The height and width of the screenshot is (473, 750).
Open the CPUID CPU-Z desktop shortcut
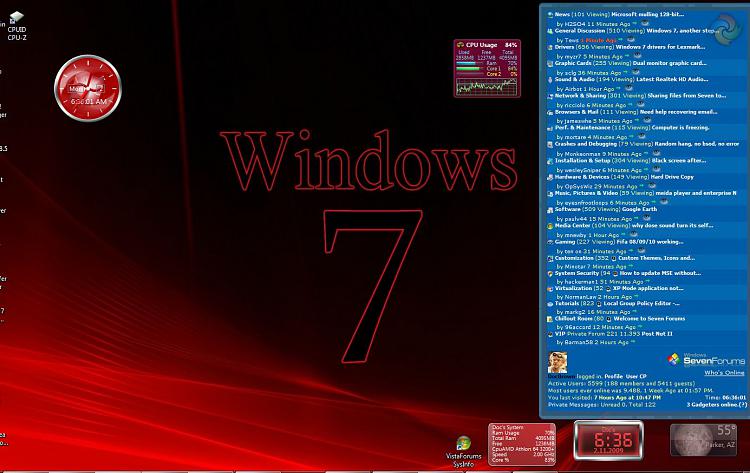click(16, 26)
